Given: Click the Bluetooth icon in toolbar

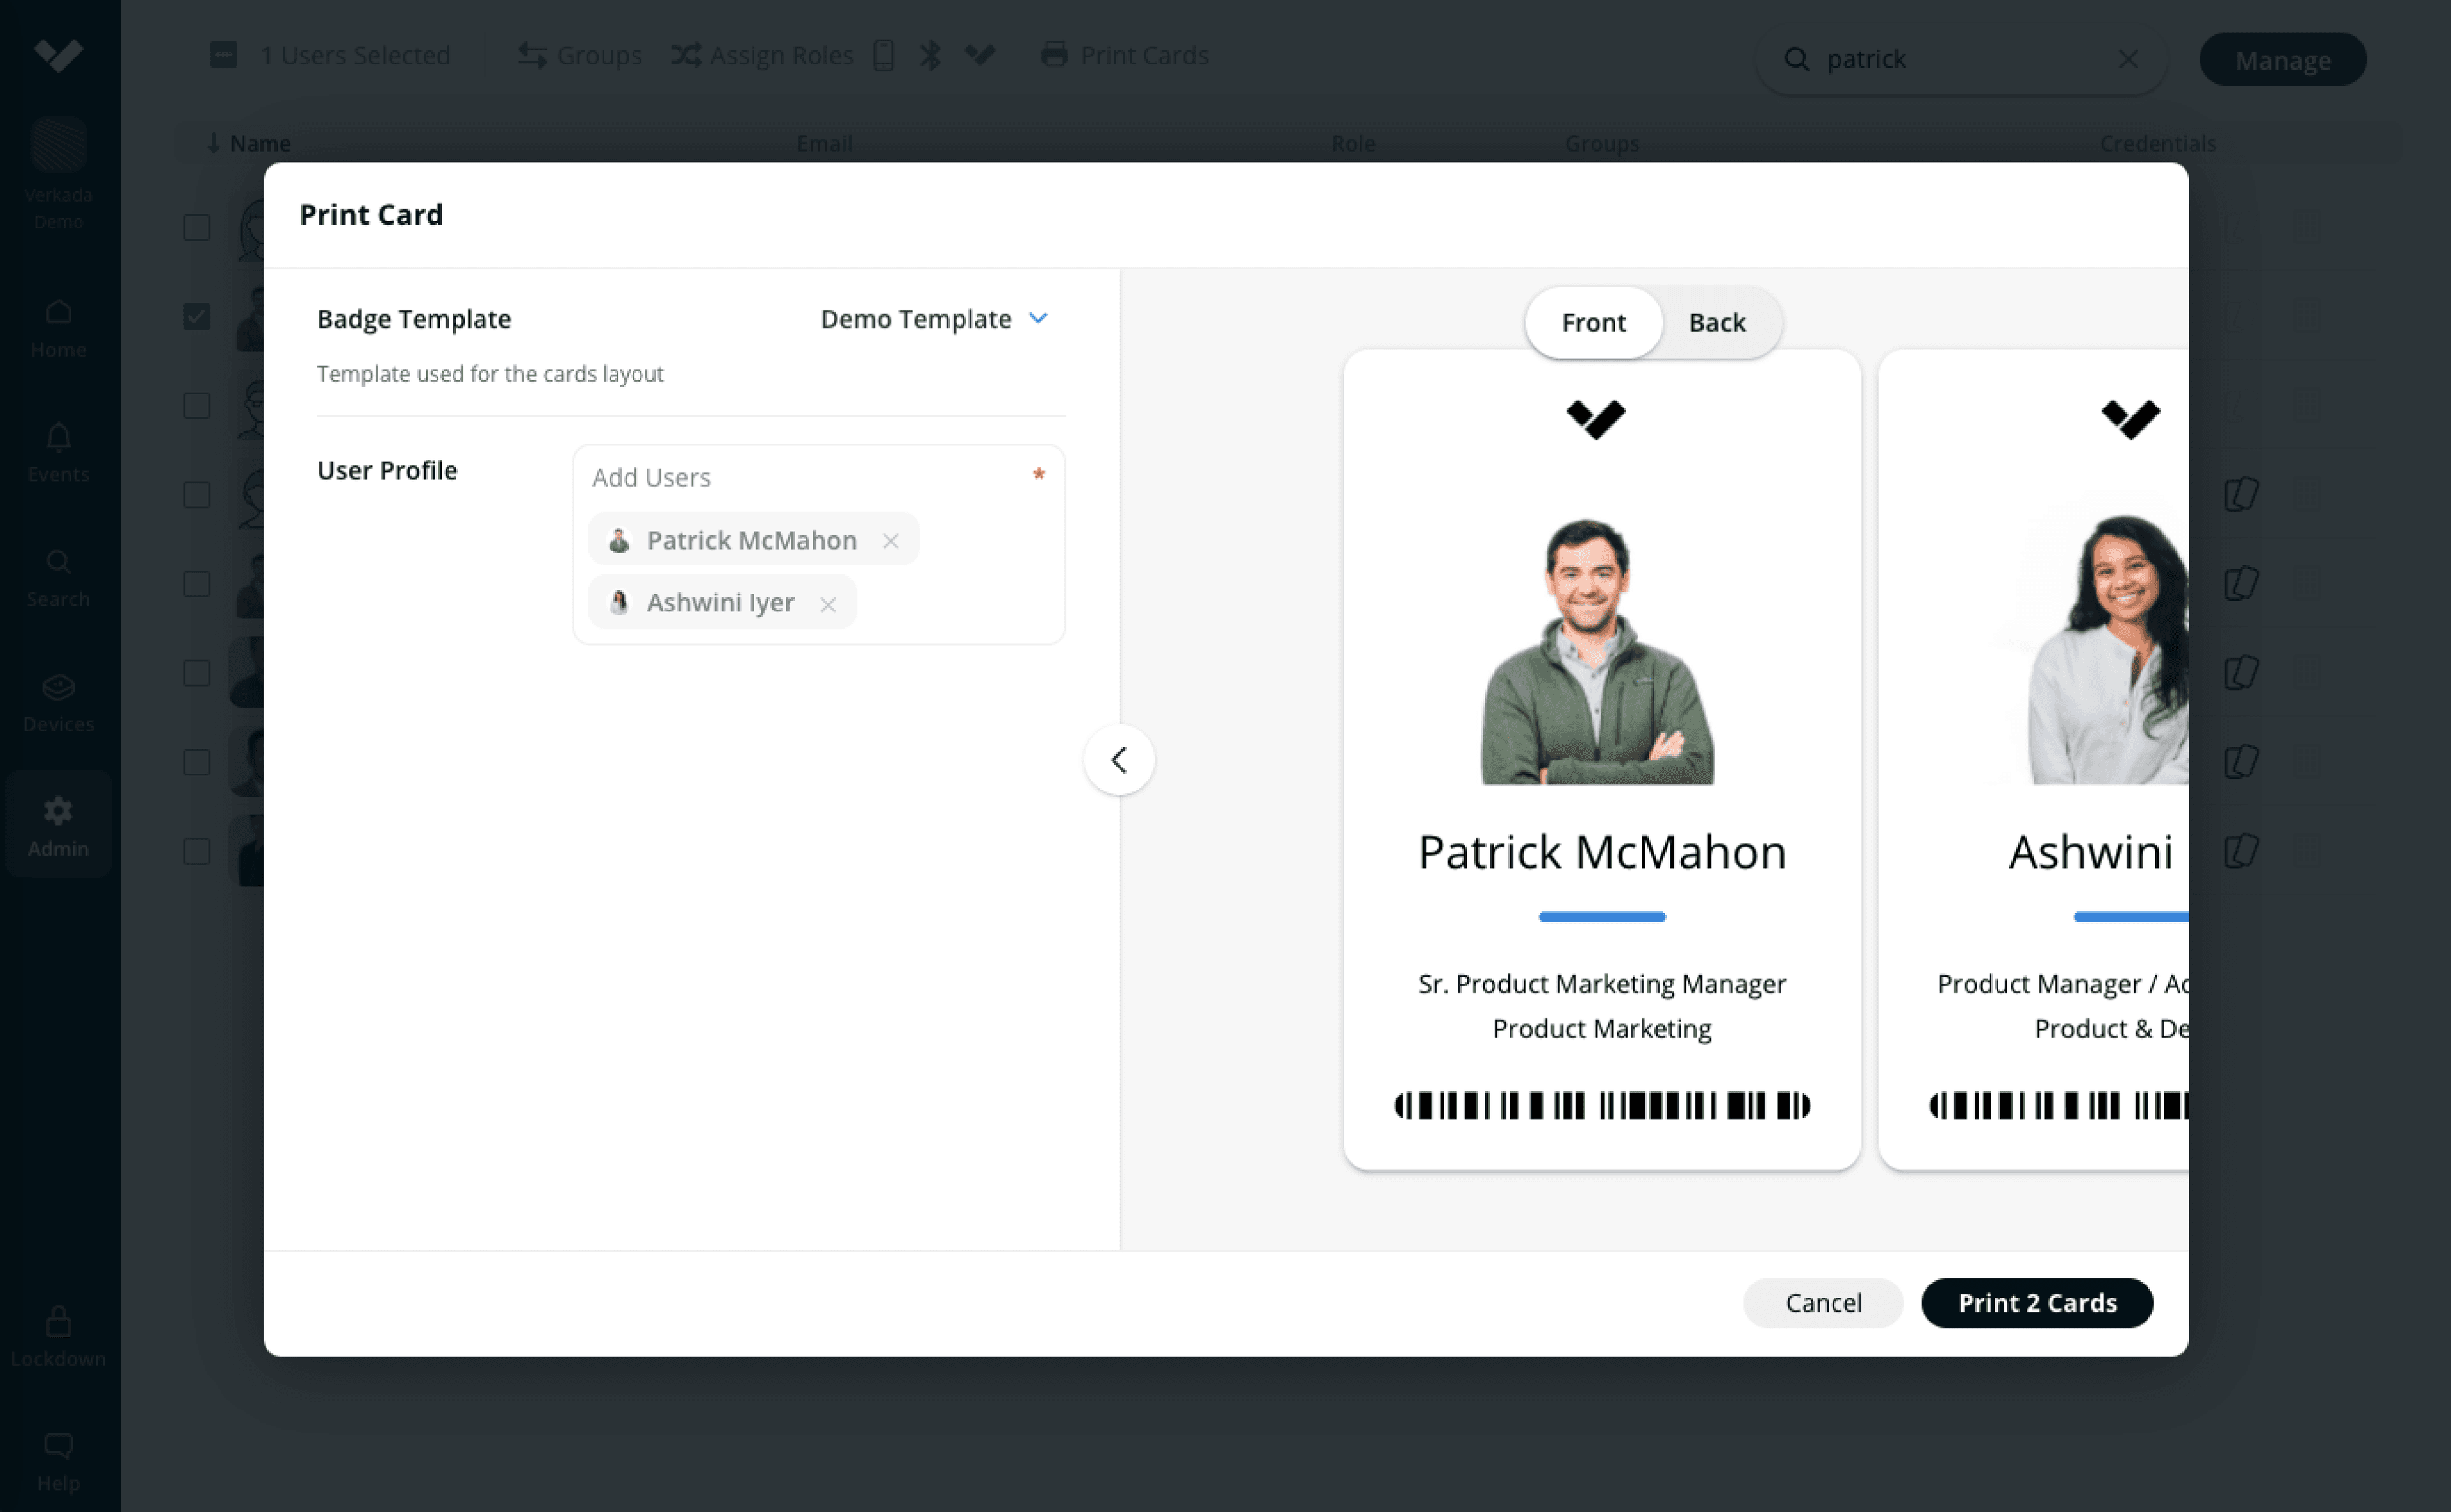Looking at the screenshot, I should pos(930,55).
